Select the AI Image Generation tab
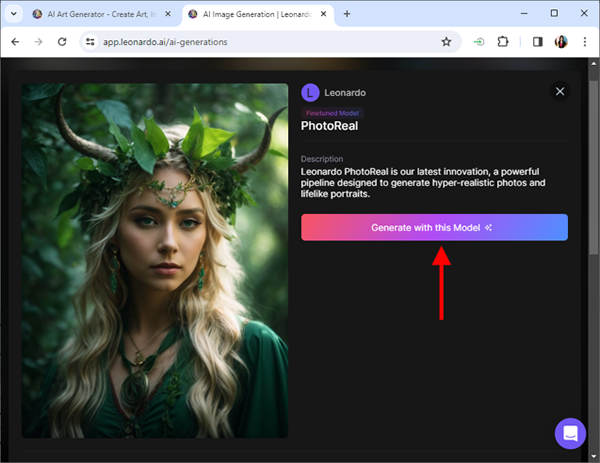 [x=257, y=14]
